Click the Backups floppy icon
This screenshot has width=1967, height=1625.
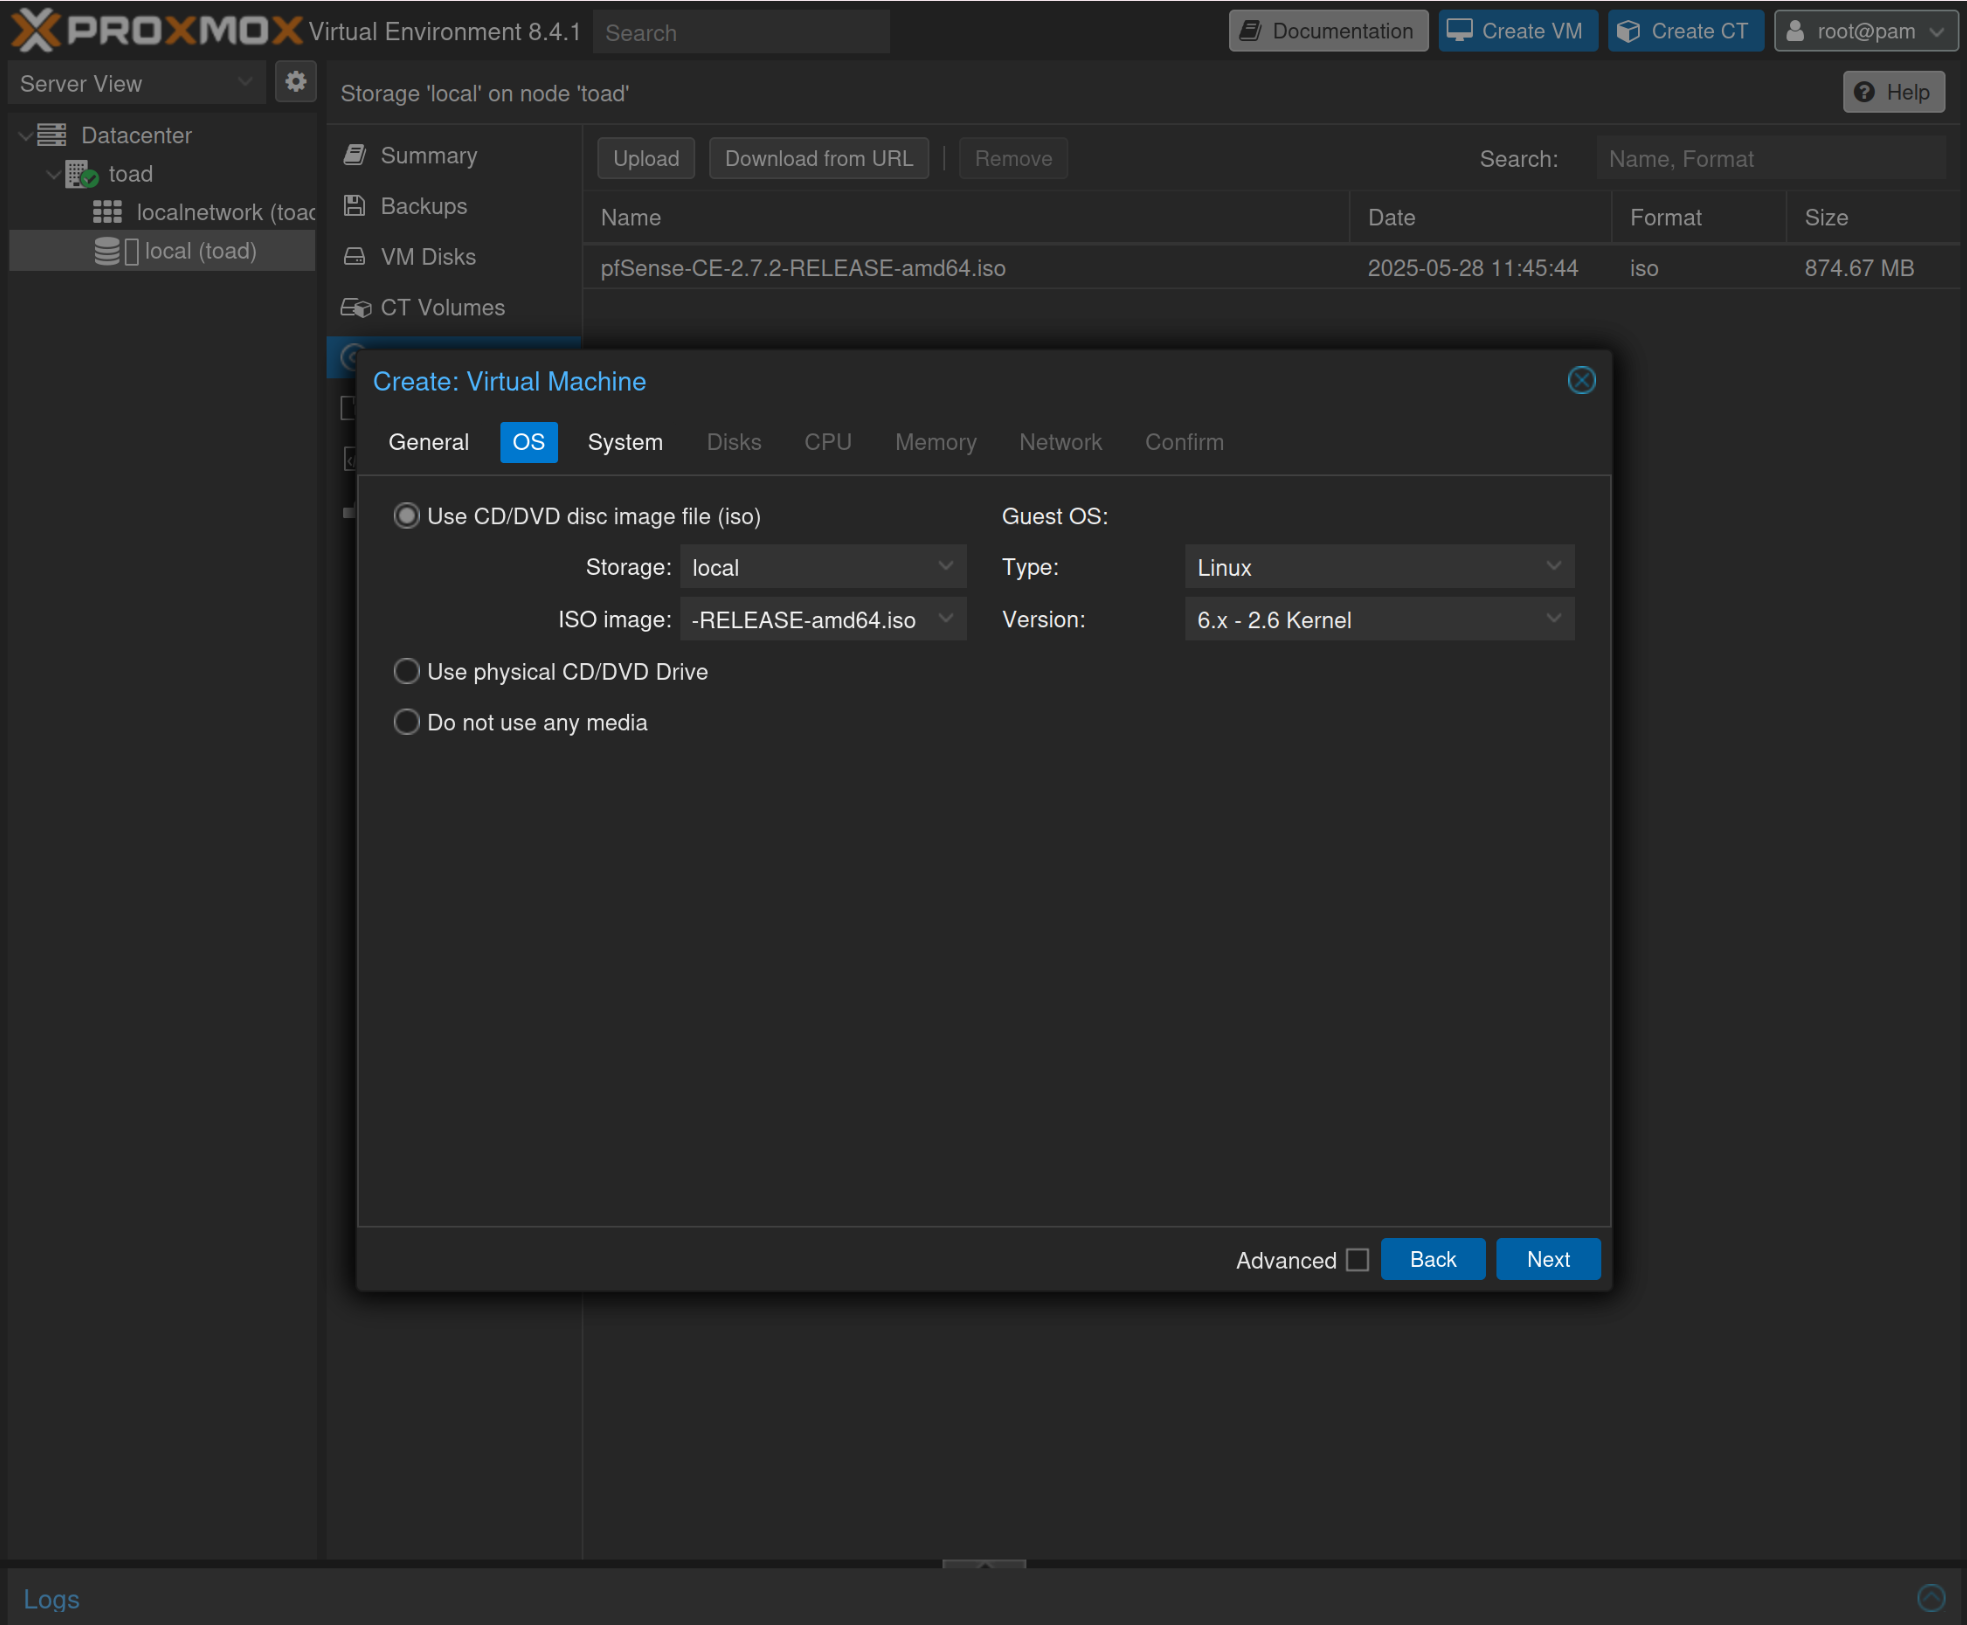354,206
